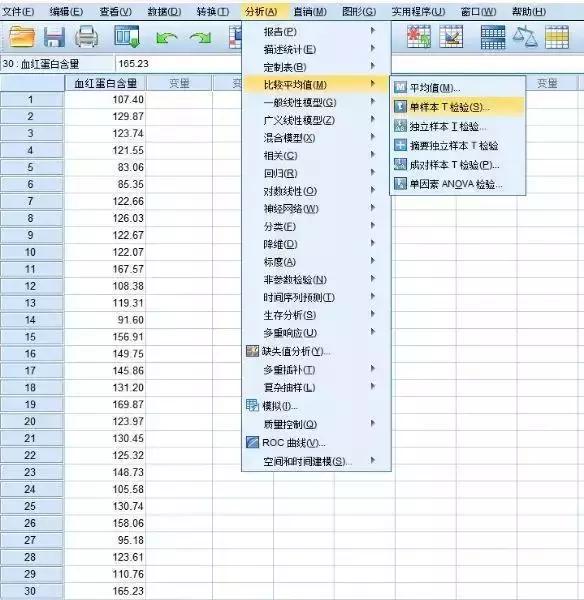This screenshot has height=600, width=584.
Task: Choose 平均值(M)... from the submenu
Action: point(458,88)
